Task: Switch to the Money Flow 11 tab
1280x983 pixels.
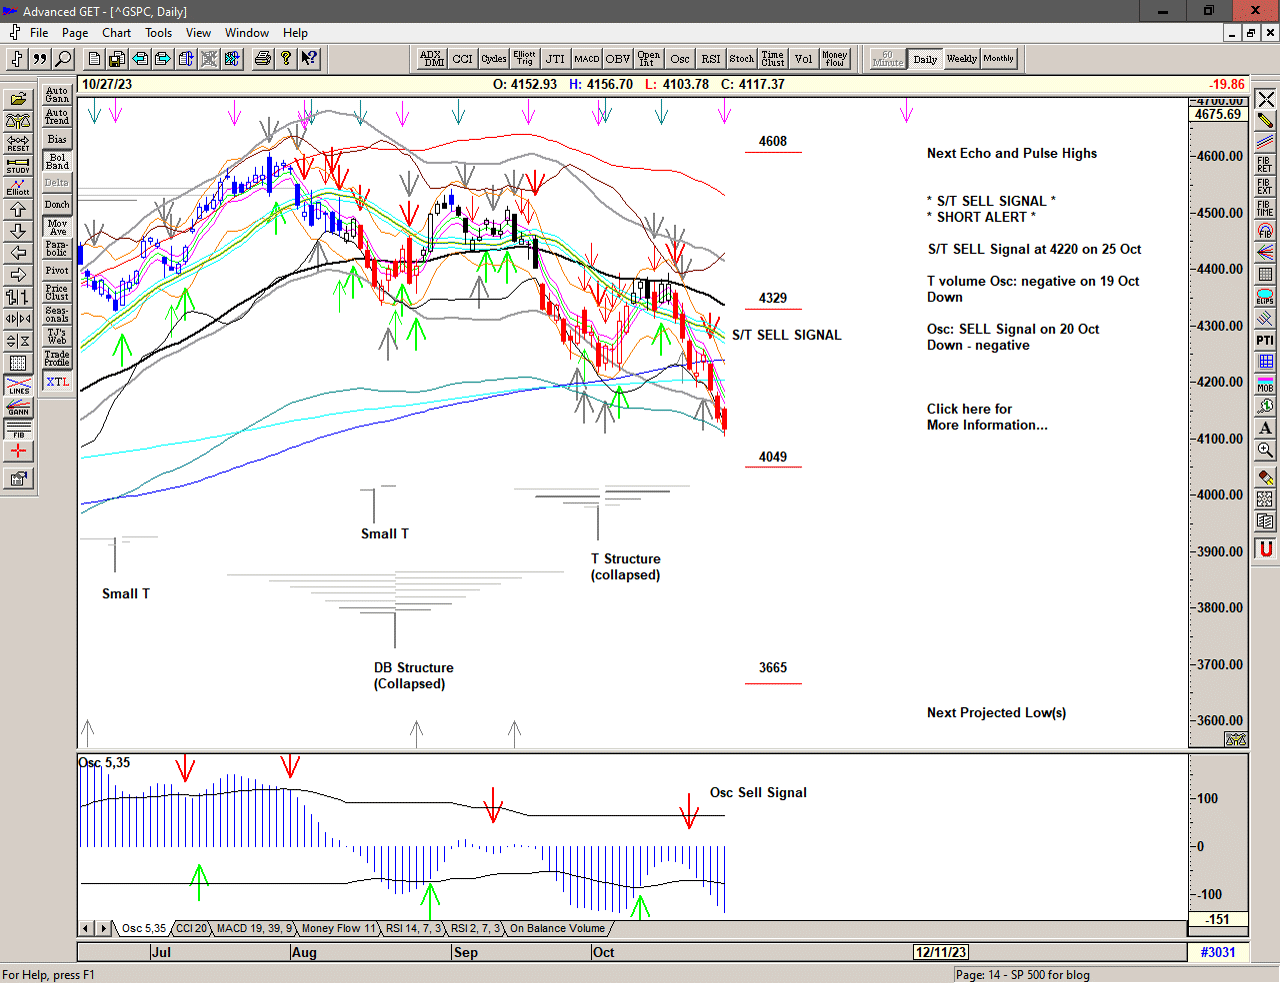Action: pos(338,929)
